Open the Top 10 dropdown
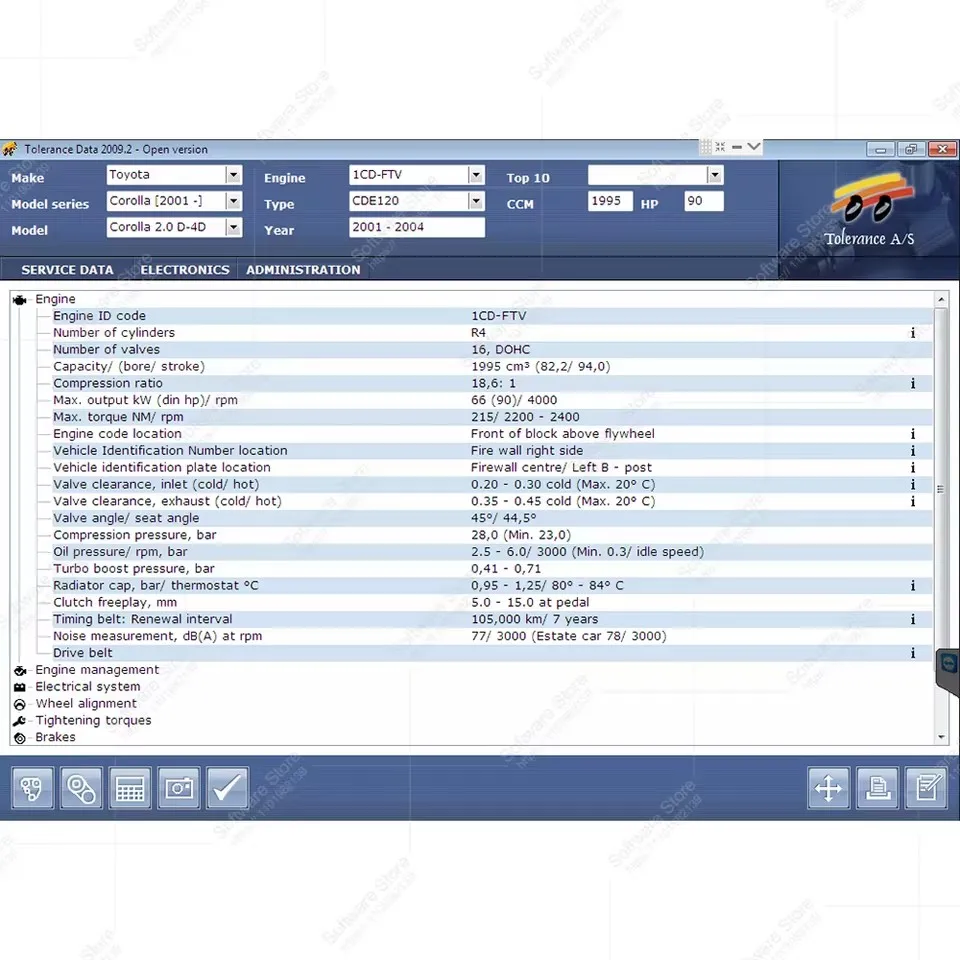Viewport: 960px width, 960px height. [x=714, y=174]
